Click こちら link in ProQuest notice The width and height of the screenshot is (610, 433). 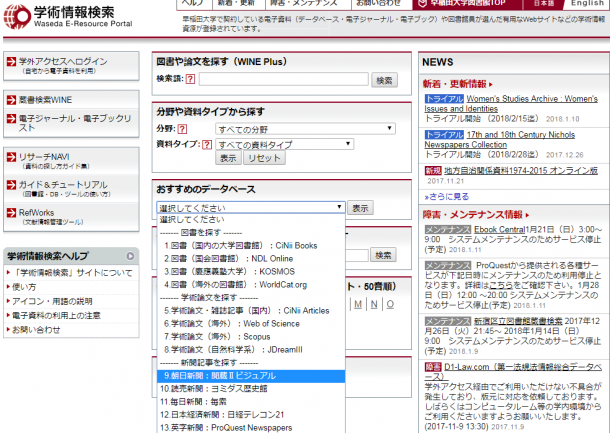tap(500, 285)
